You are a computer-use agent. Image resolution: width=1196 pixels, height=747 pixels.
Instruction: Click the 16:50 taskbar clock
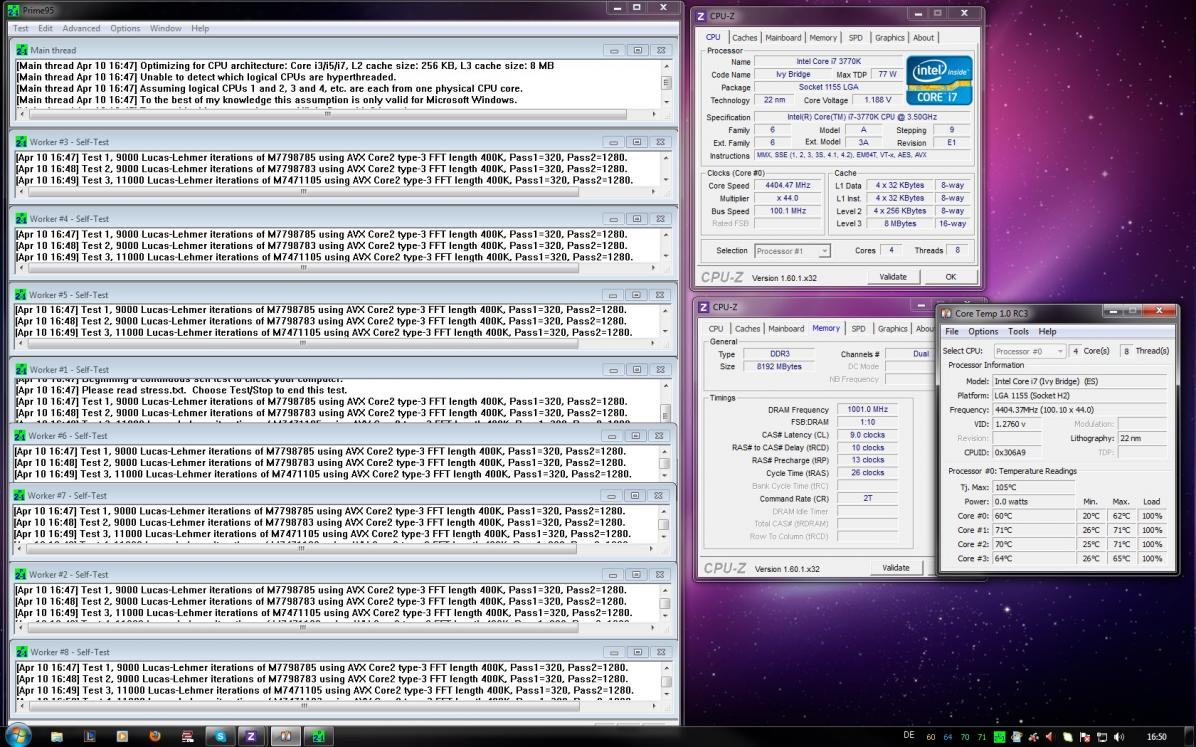1157,737
